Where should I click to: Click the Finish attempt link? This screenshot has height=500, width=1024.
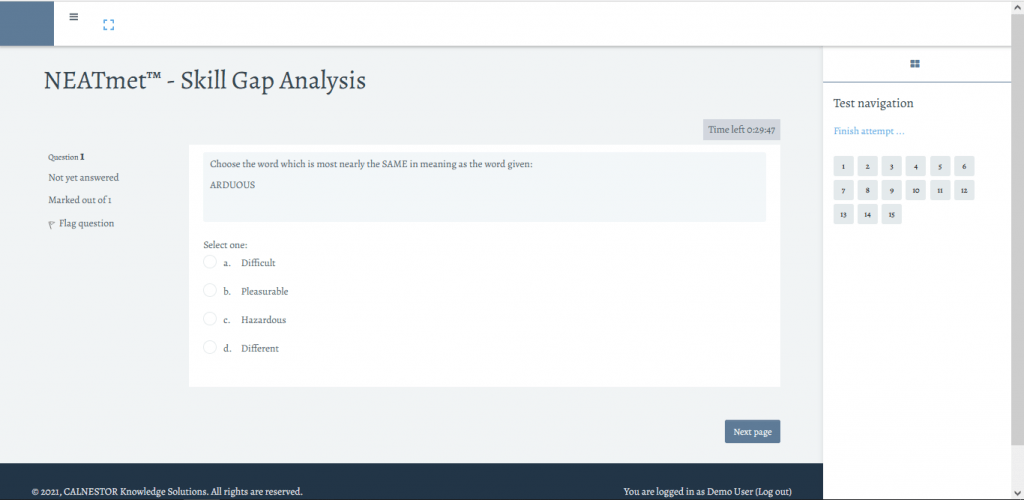click(x=869, y=131)
